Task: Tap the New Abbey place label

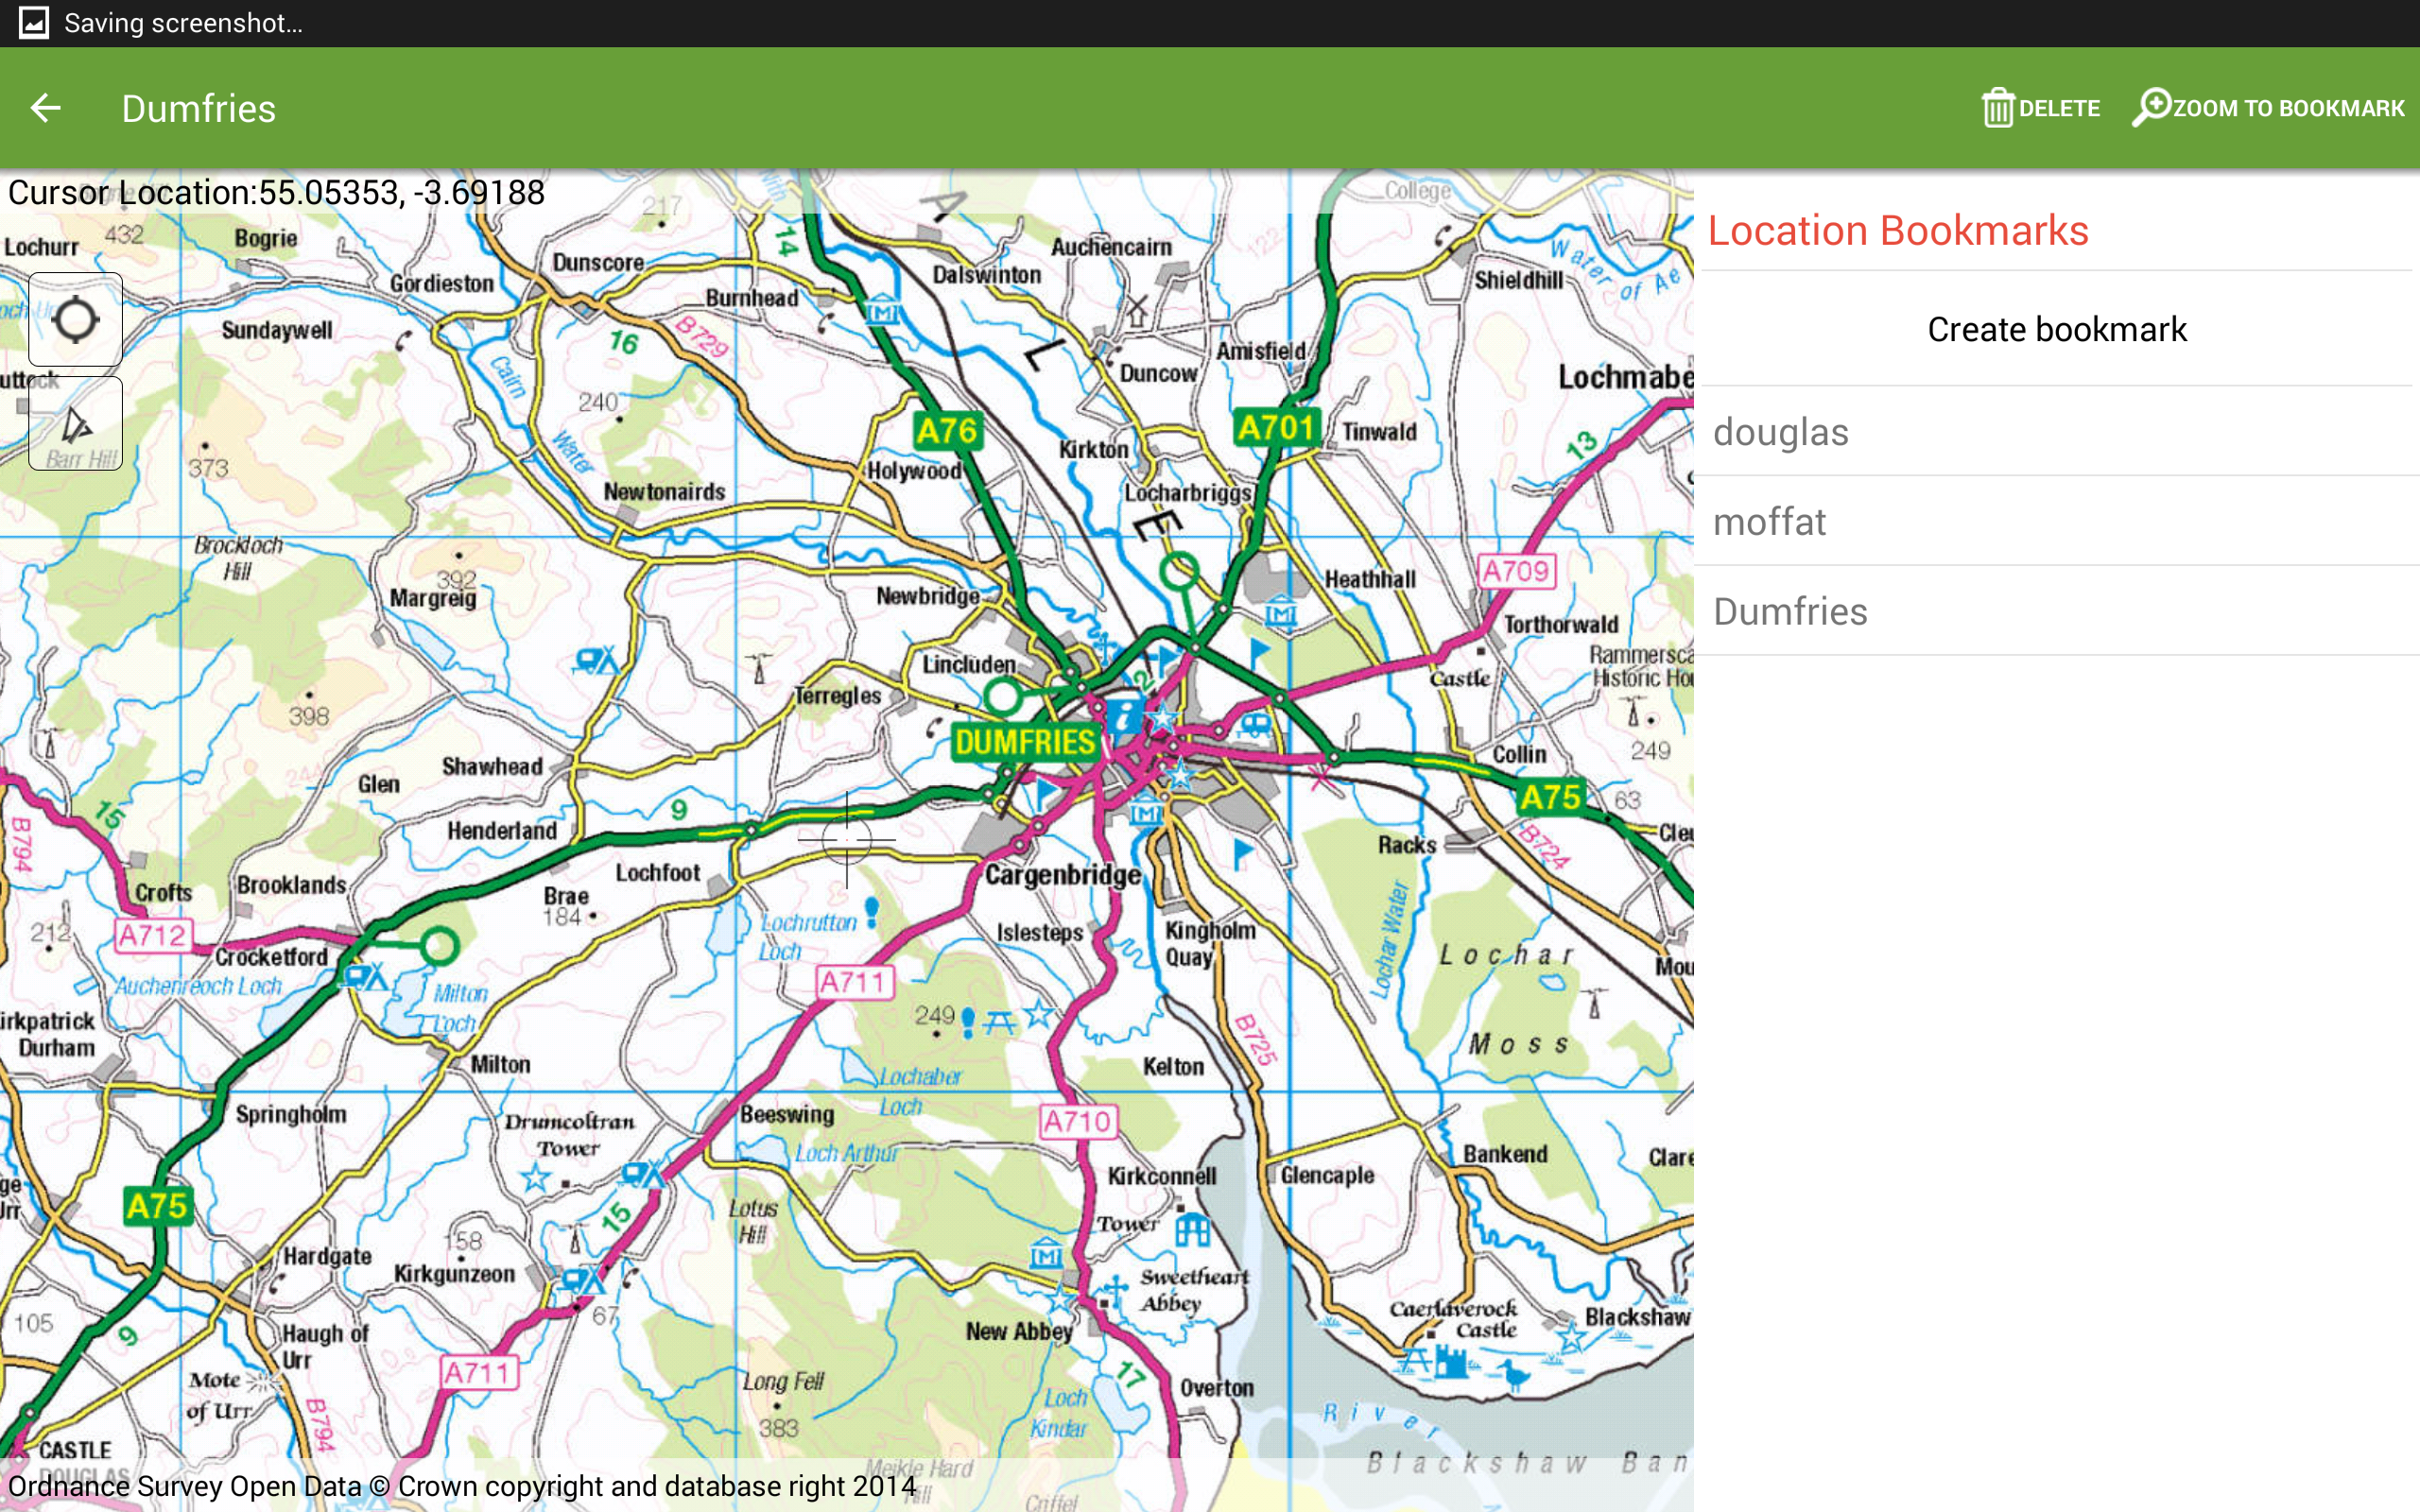Action: (x=1019, y=1331)
